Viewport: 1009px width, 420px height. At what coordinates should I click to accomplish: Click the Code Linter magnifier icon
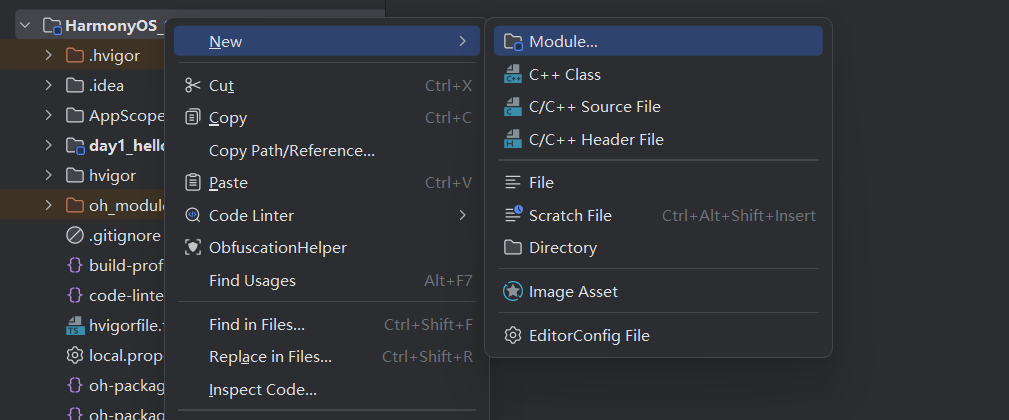[x=192, y=215]
